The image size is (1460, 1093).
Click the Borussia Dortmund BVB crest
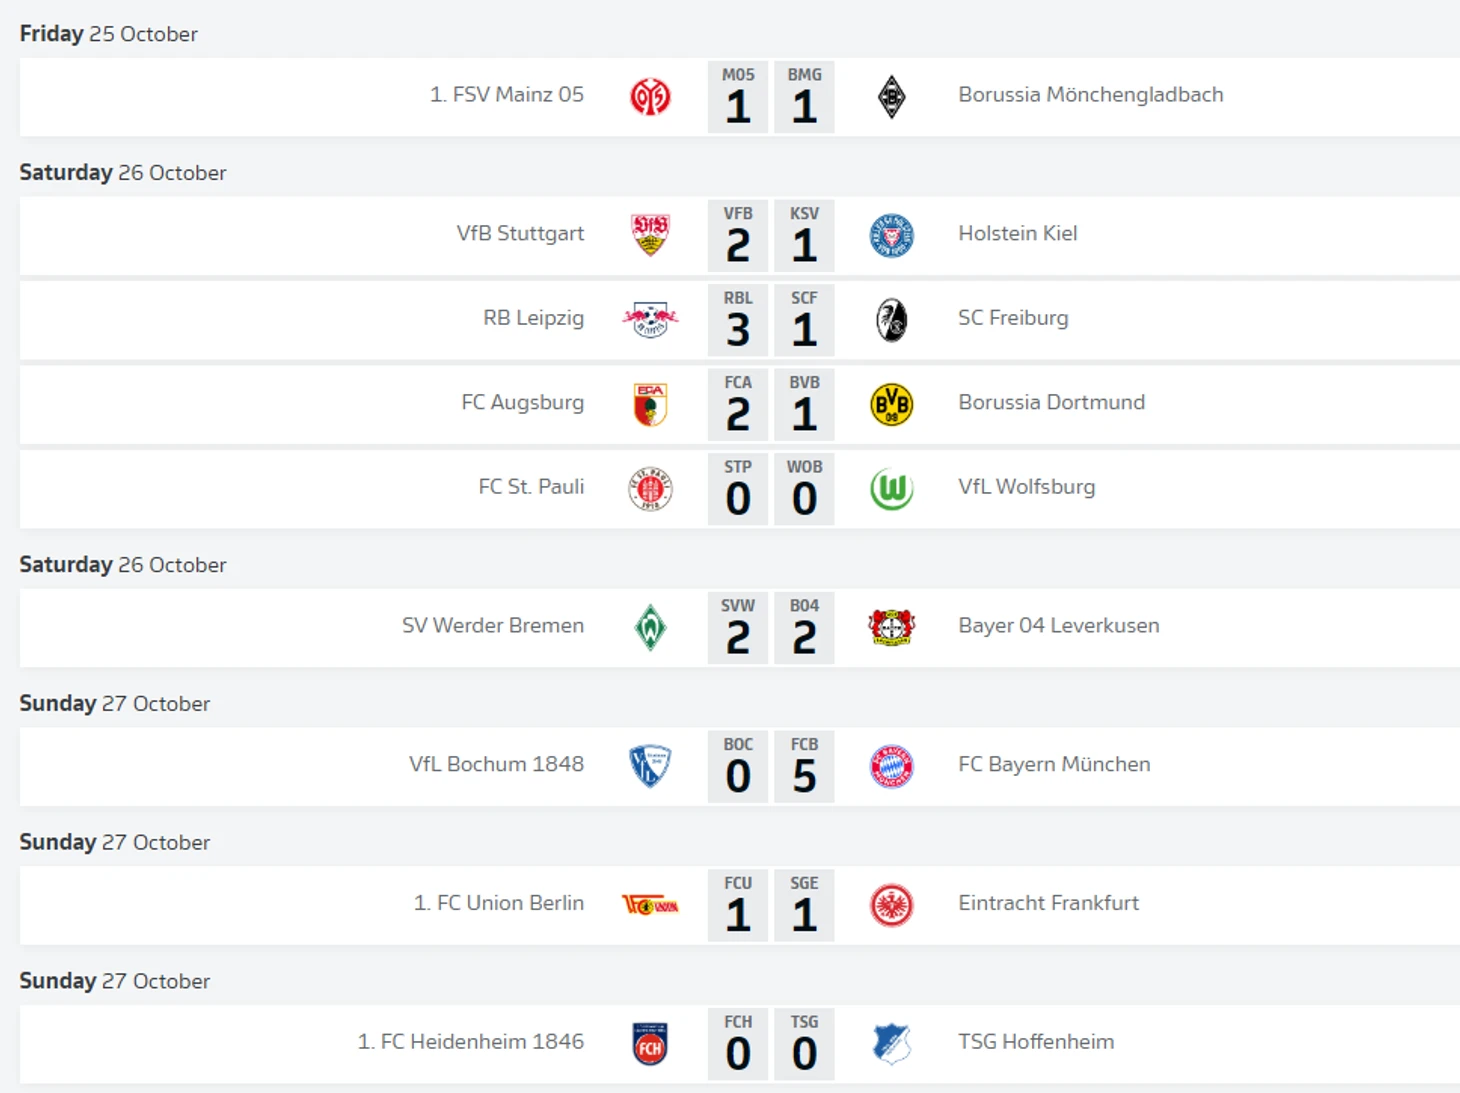tap(891, 405)
